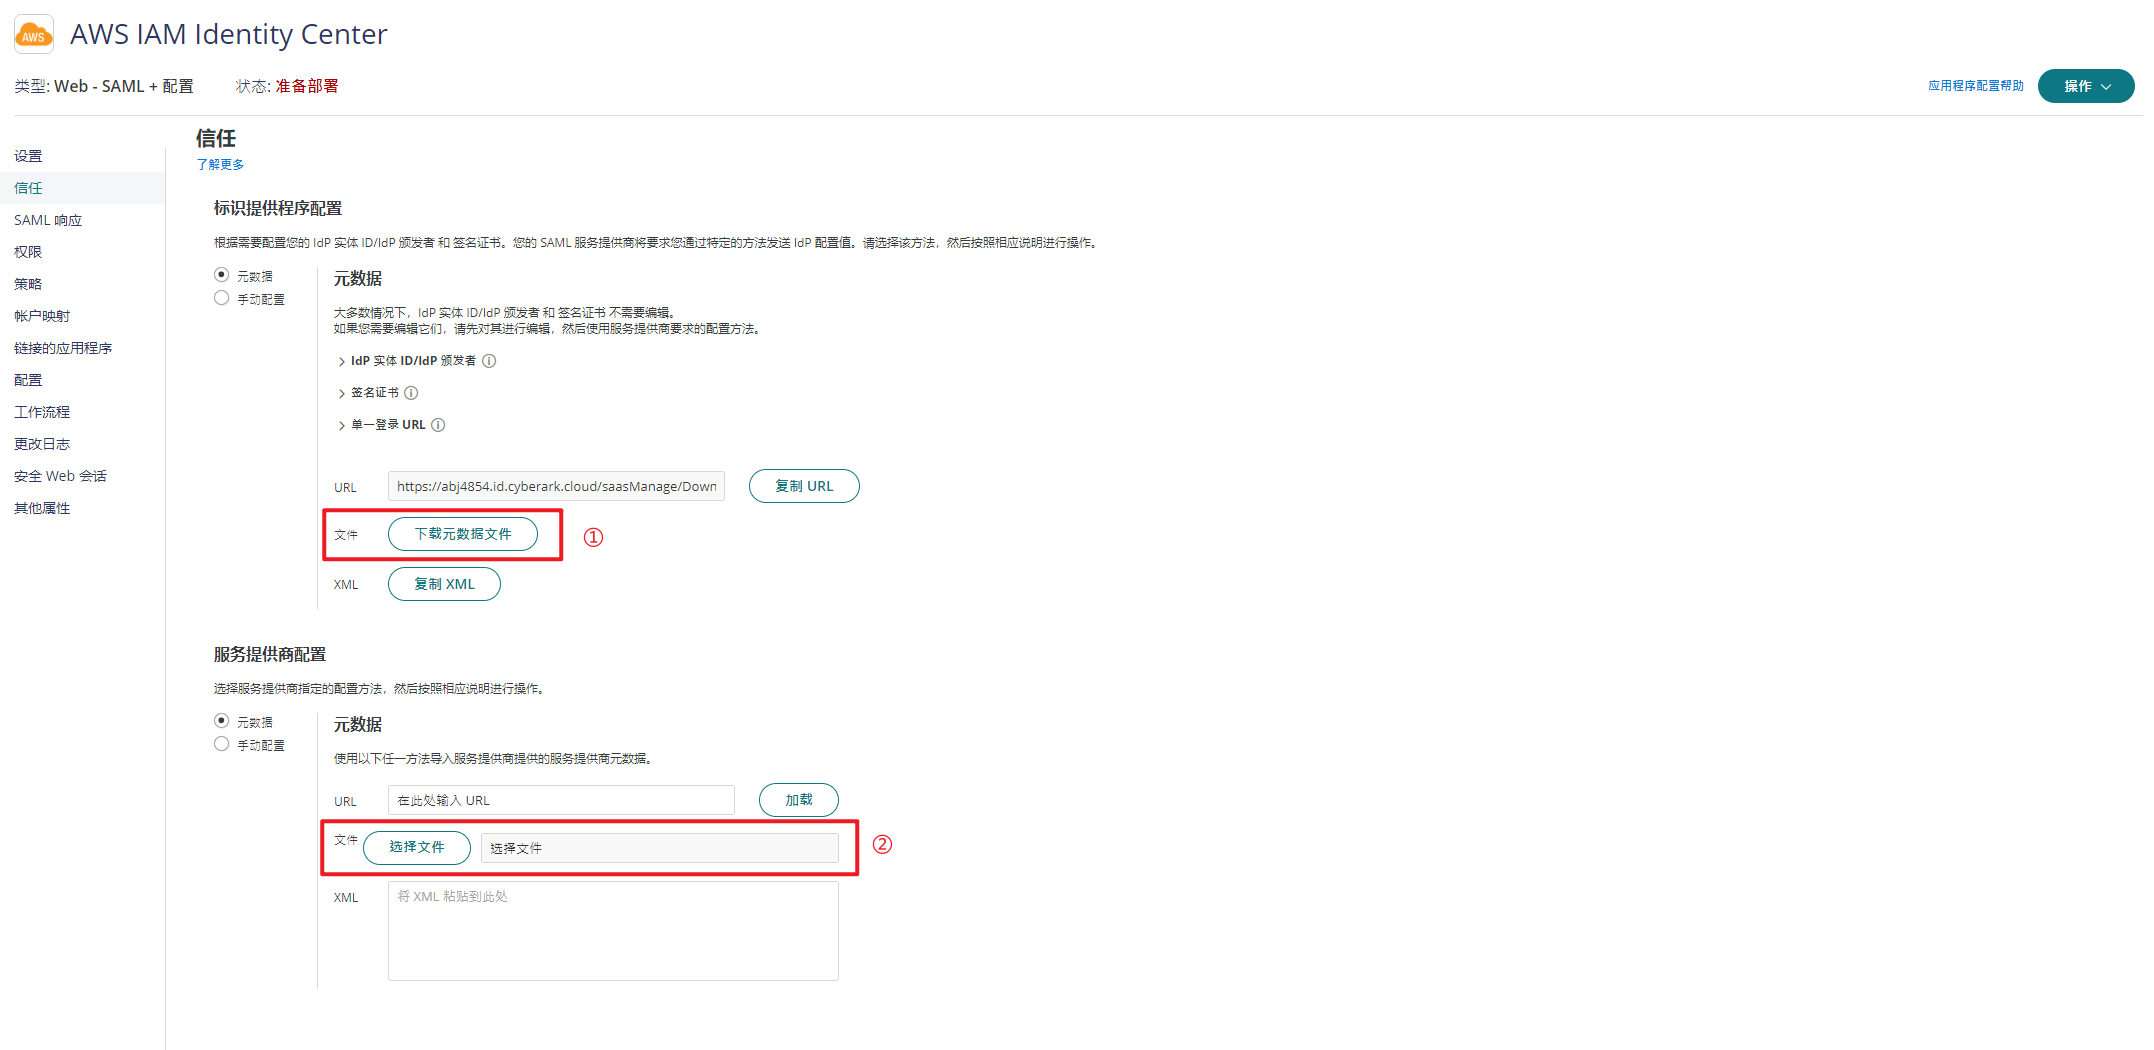Go to SAML 响应 in the sidebar

[x=48, y=220]
